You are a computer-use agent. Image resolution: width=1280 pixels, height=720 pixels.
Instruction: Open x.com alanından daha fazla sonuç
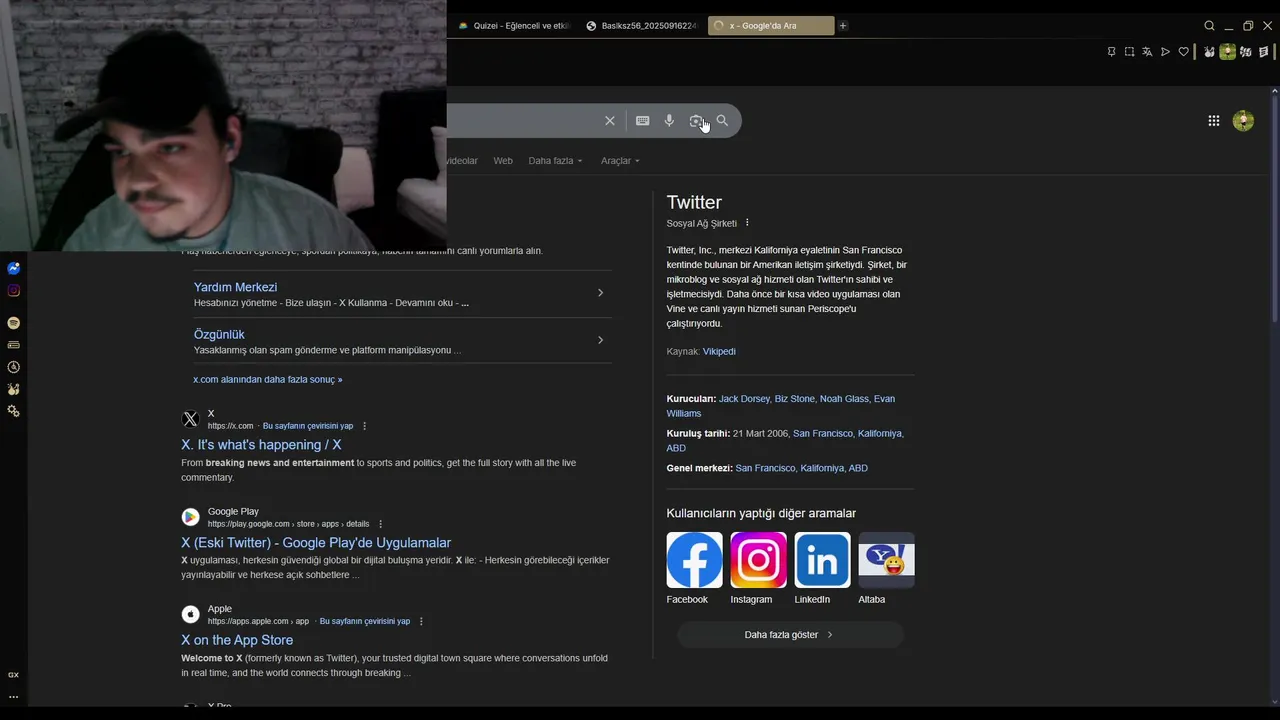268,380
